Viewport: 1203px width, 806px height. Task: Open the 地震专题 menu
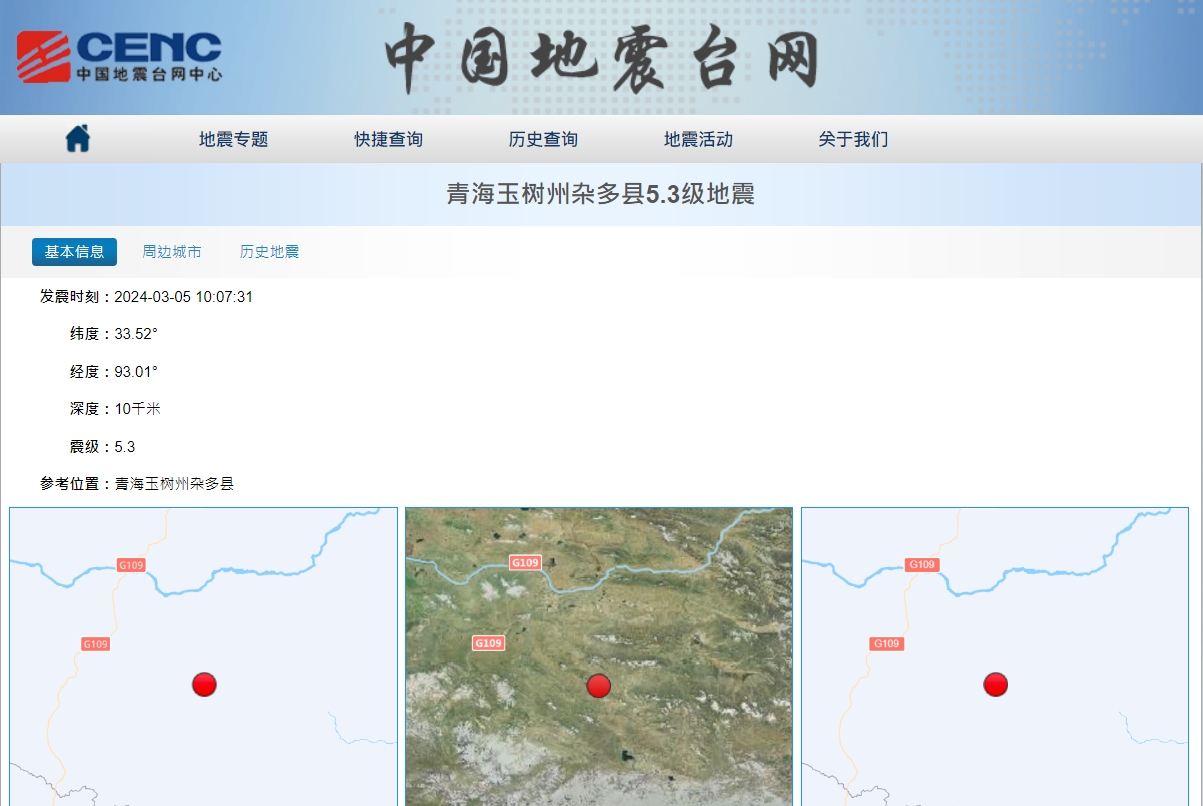pyautogui.click(x=233, y=139)
